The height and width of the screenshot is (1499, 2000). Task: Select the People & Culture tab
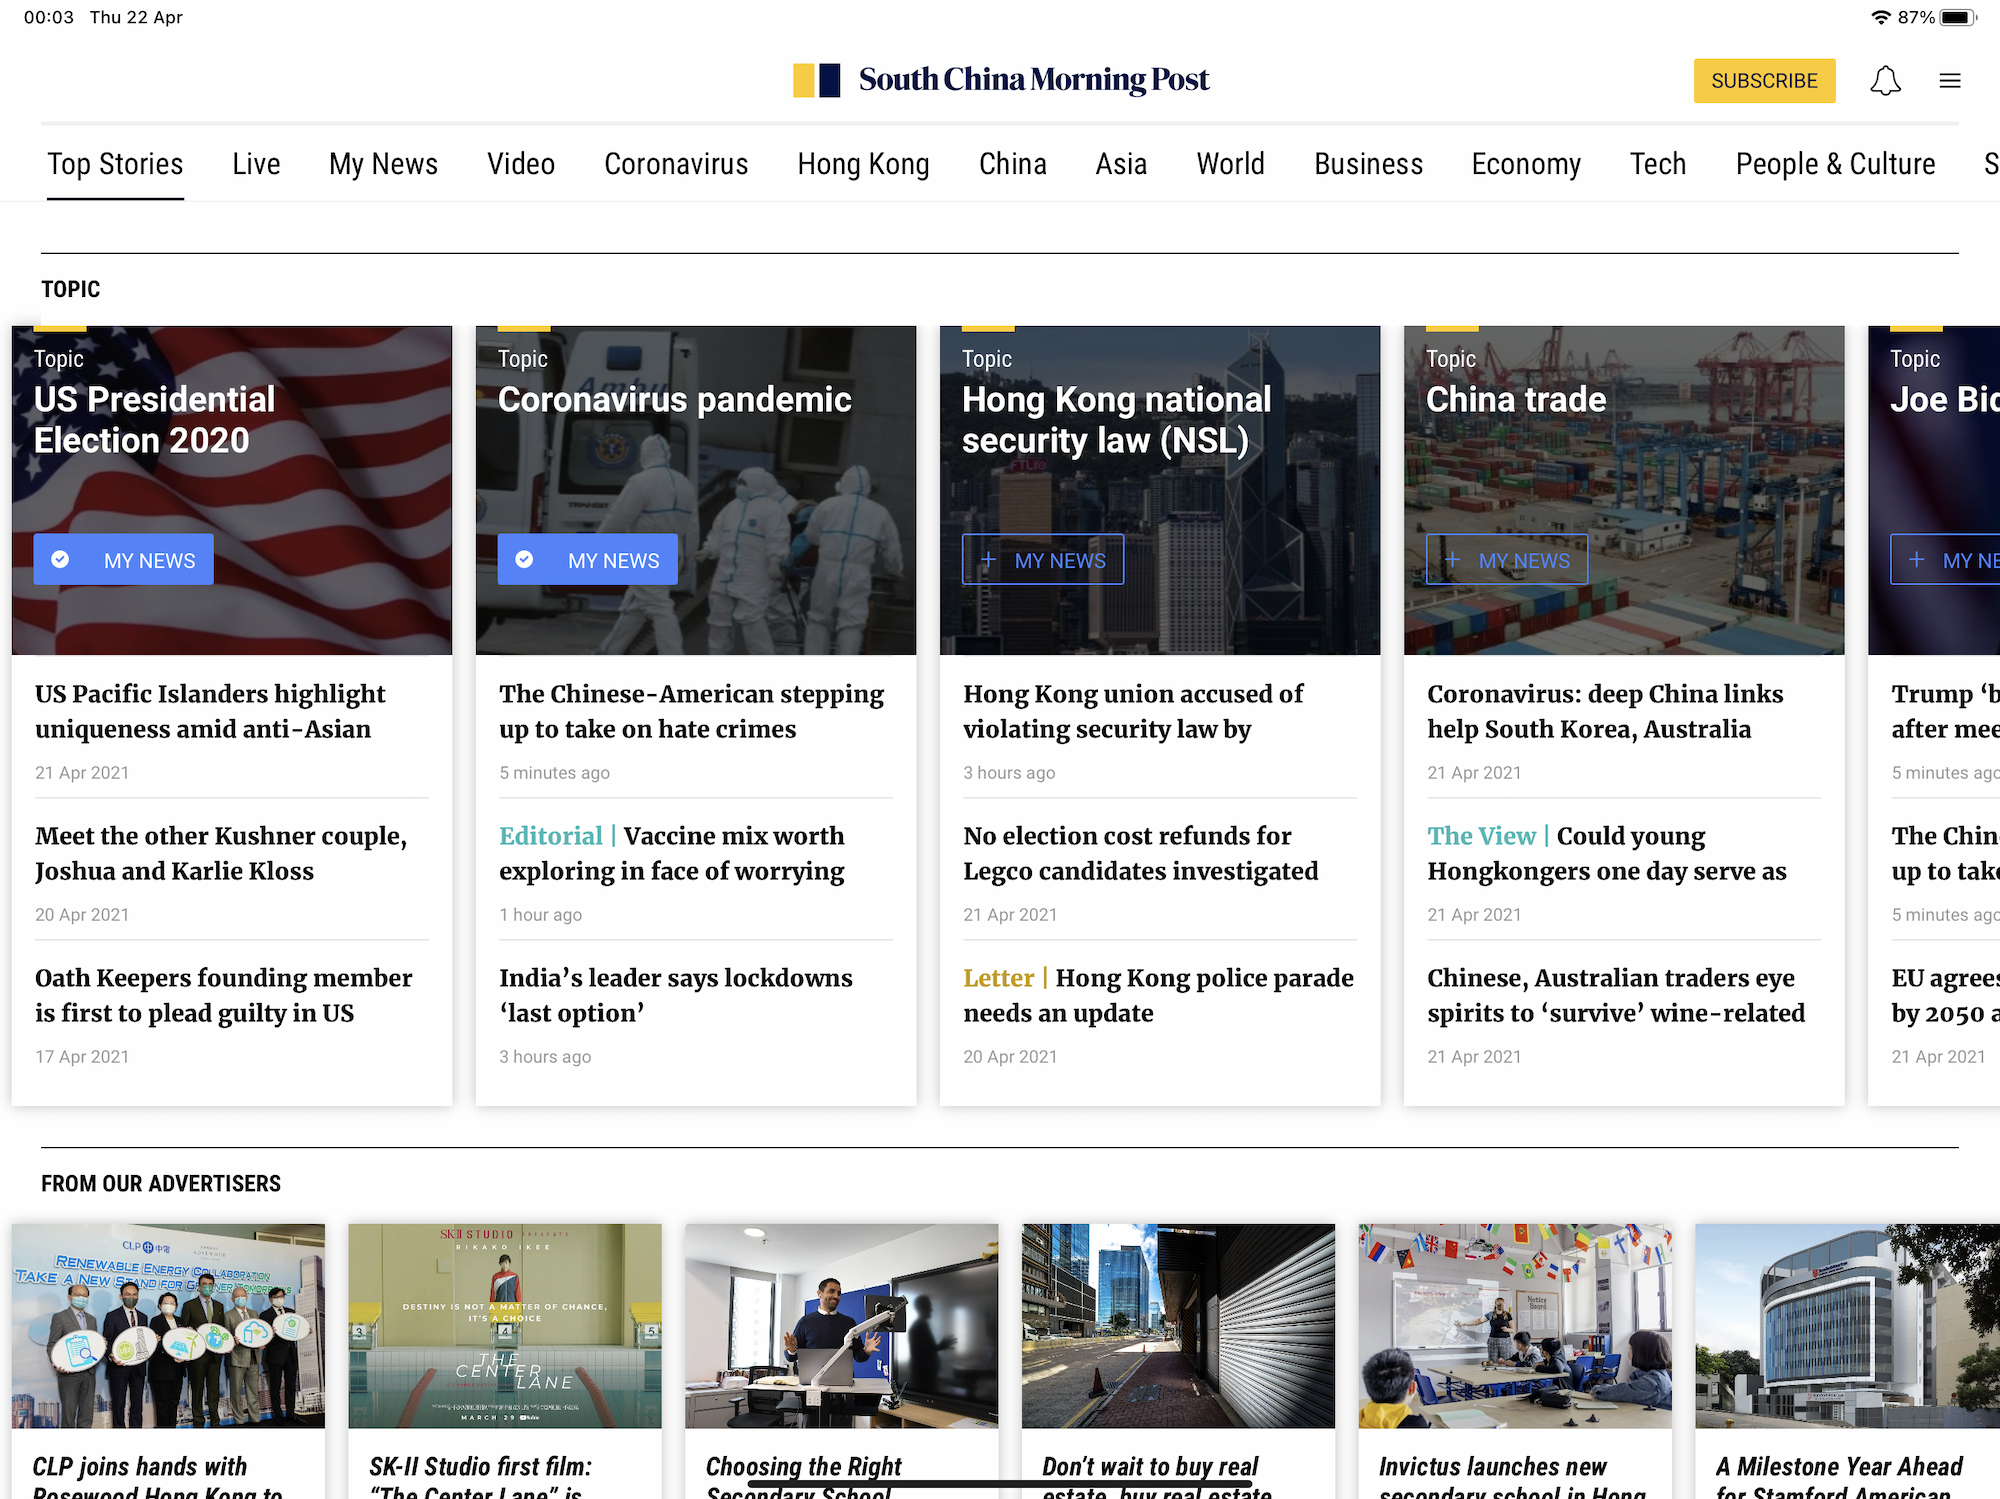point(1836,164)
